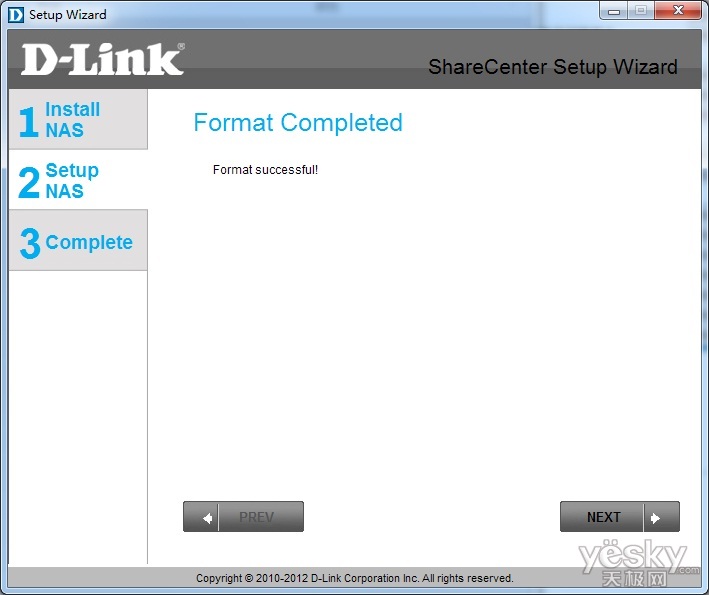Click the 'Format successful!' message

[265, 170]
